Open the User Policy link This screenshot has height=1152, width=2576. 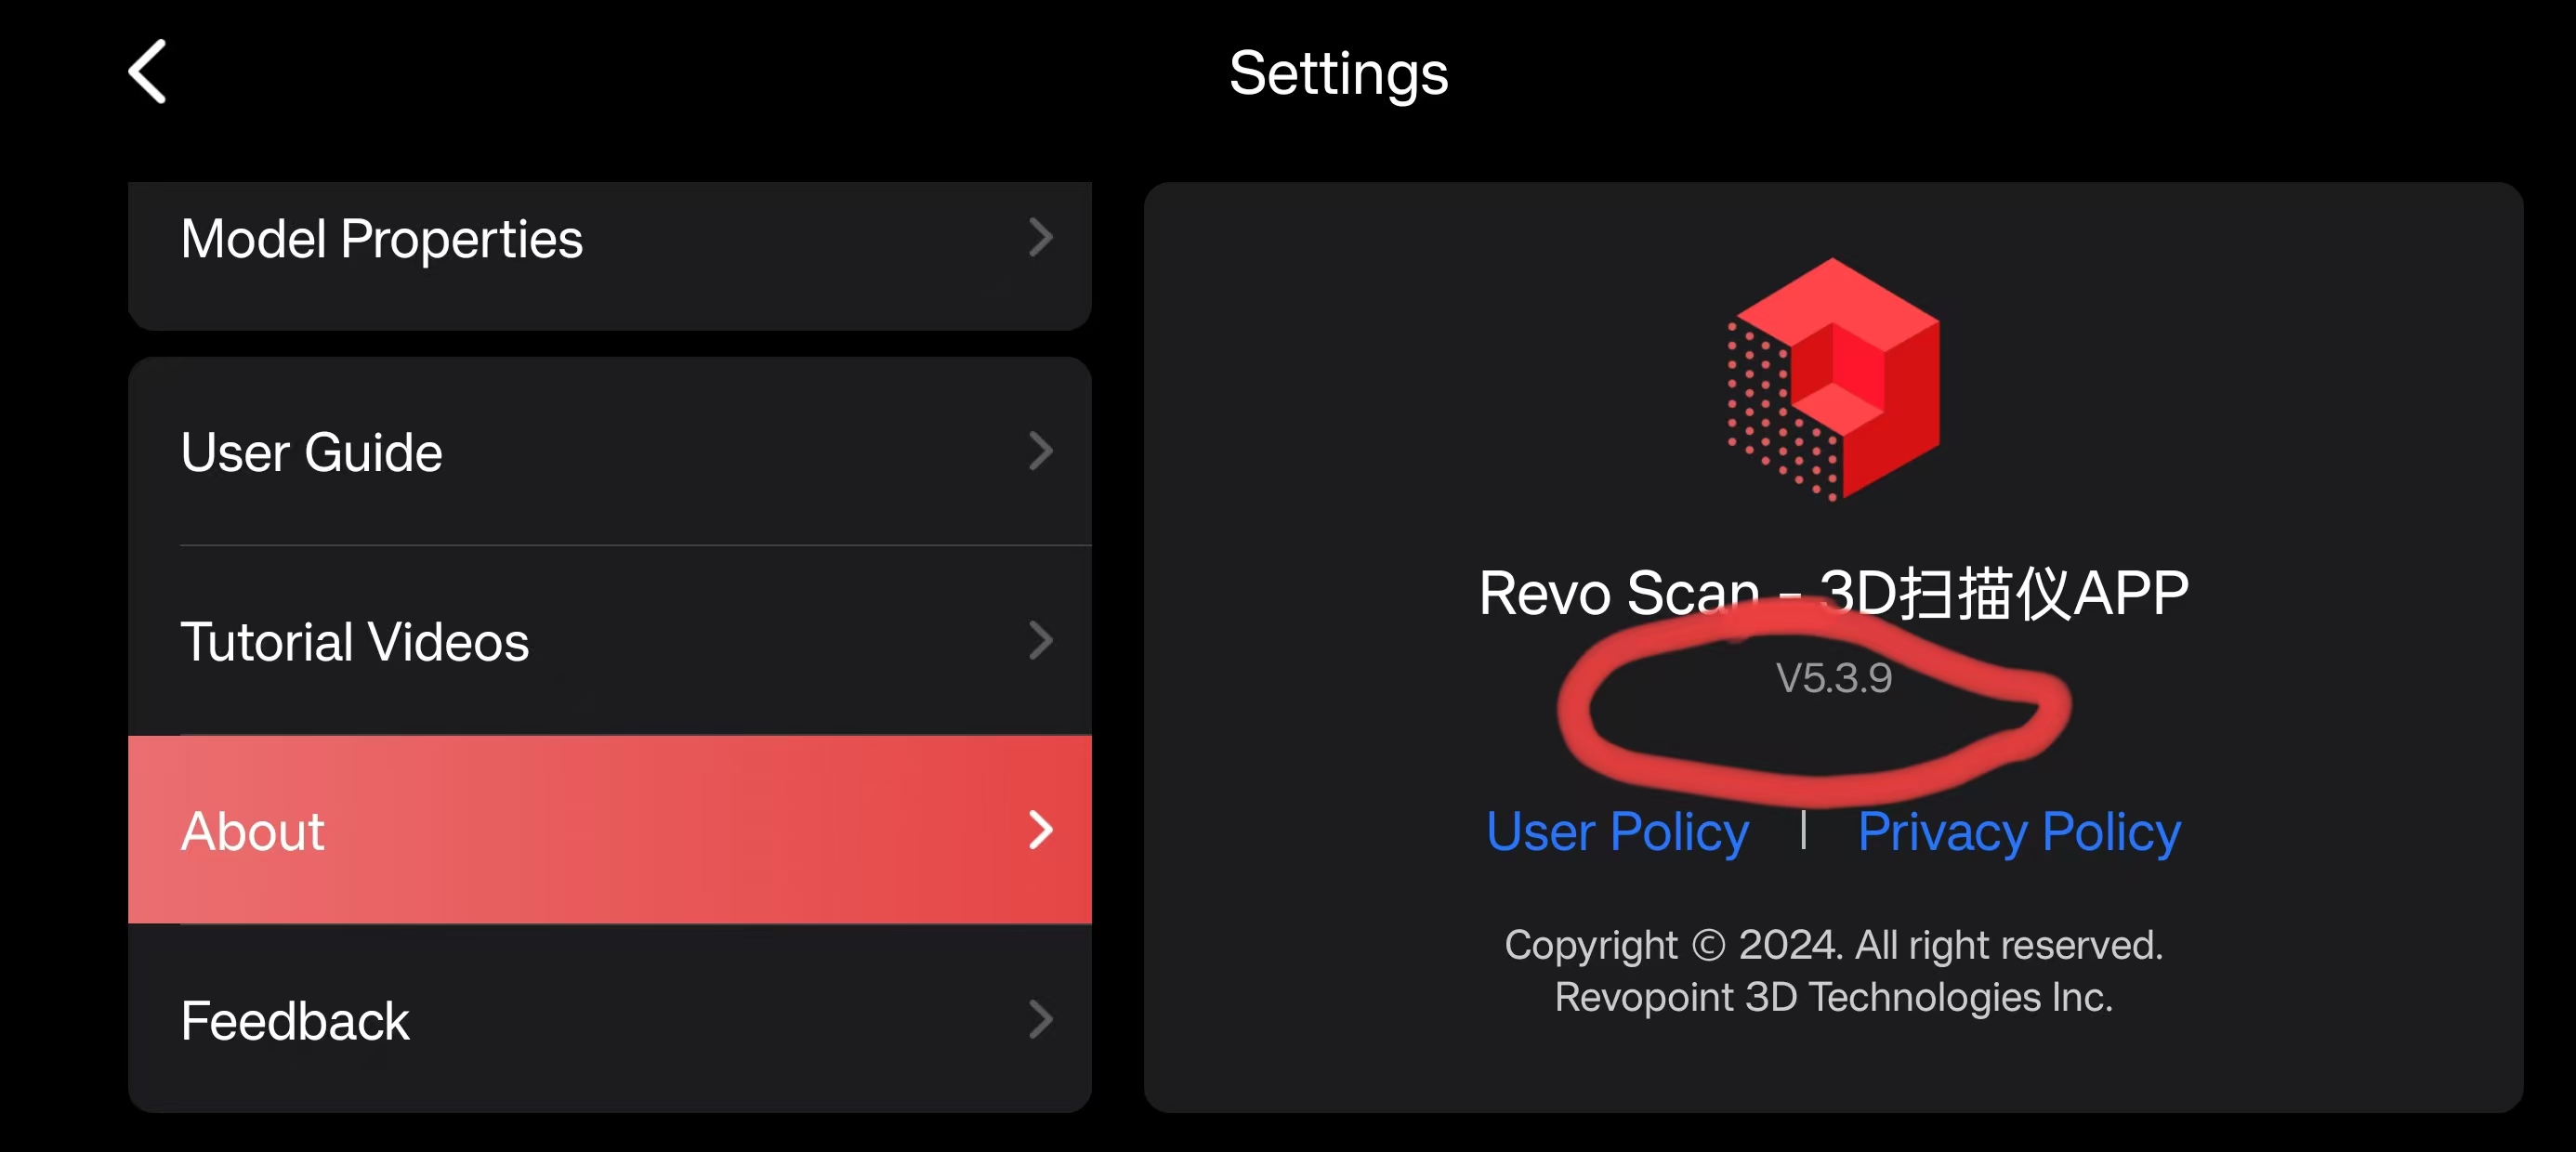pos(1617,832)
